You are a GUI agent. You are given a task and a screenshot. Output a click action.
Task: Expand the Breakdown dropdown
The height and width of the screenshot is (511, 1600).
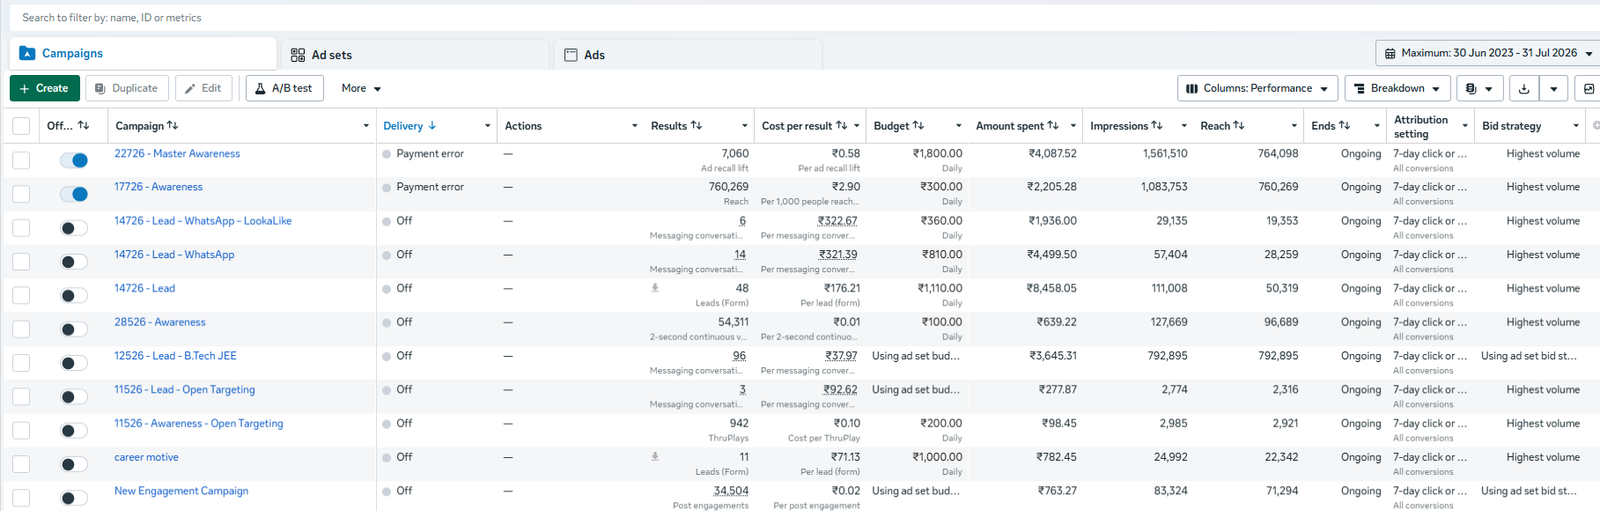(1397, 88)
